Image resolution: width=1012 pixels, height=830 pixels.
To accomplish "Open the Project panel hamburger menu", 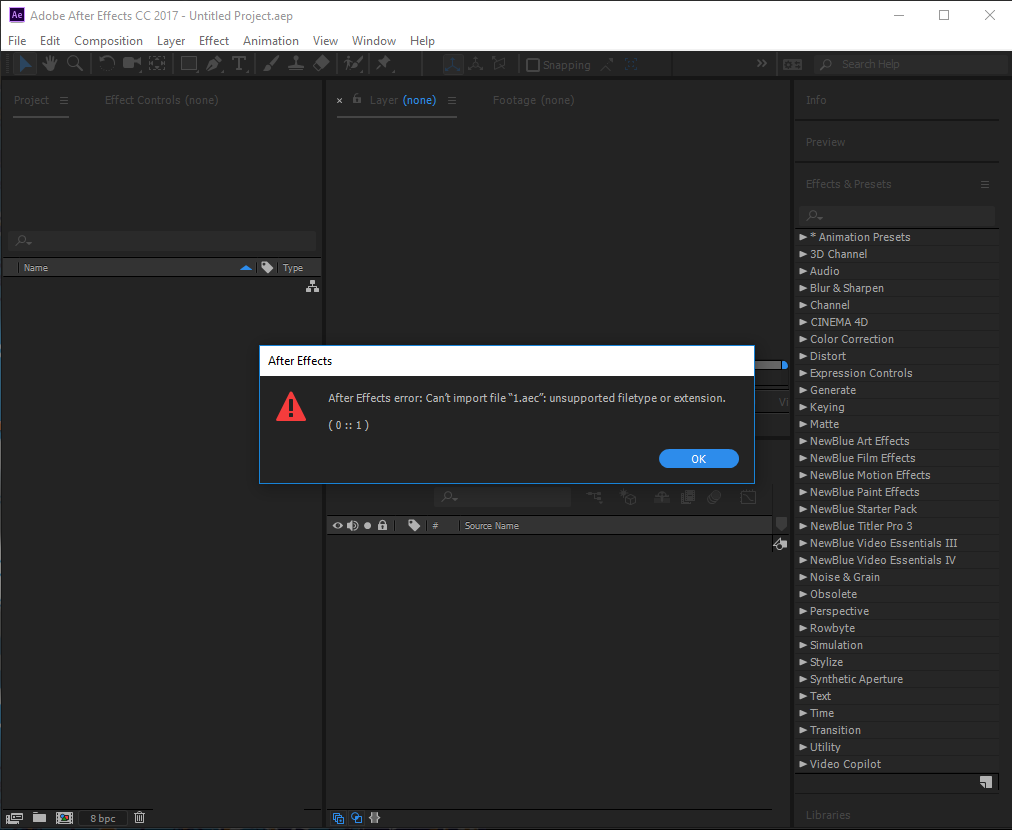I will (64, 100).
